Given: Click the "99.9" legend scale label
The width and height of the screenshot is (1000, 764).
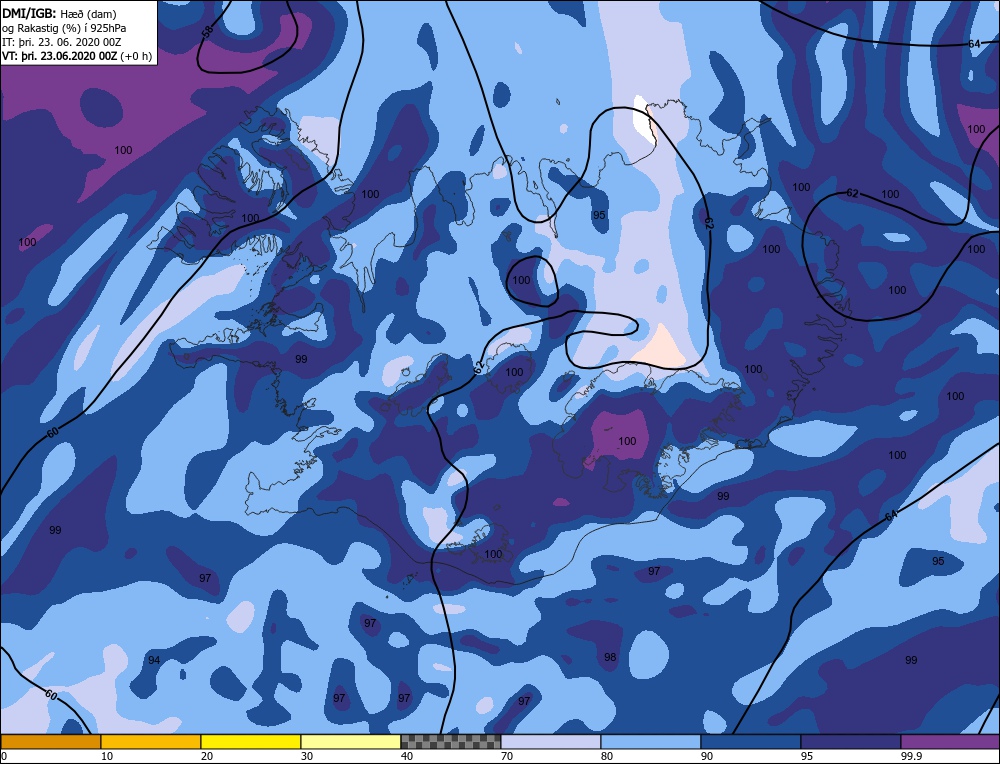Looking at the screenshot, I should (911, 756).
